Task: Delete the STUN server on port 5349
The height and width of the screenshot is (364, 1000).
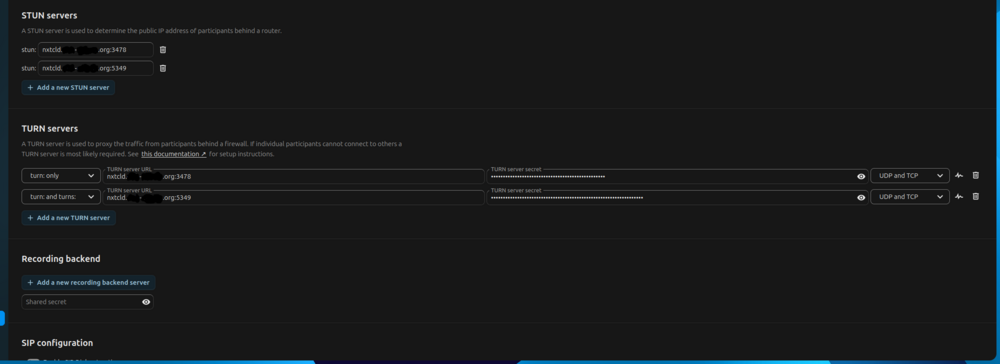Action: [x=163, y=68]
